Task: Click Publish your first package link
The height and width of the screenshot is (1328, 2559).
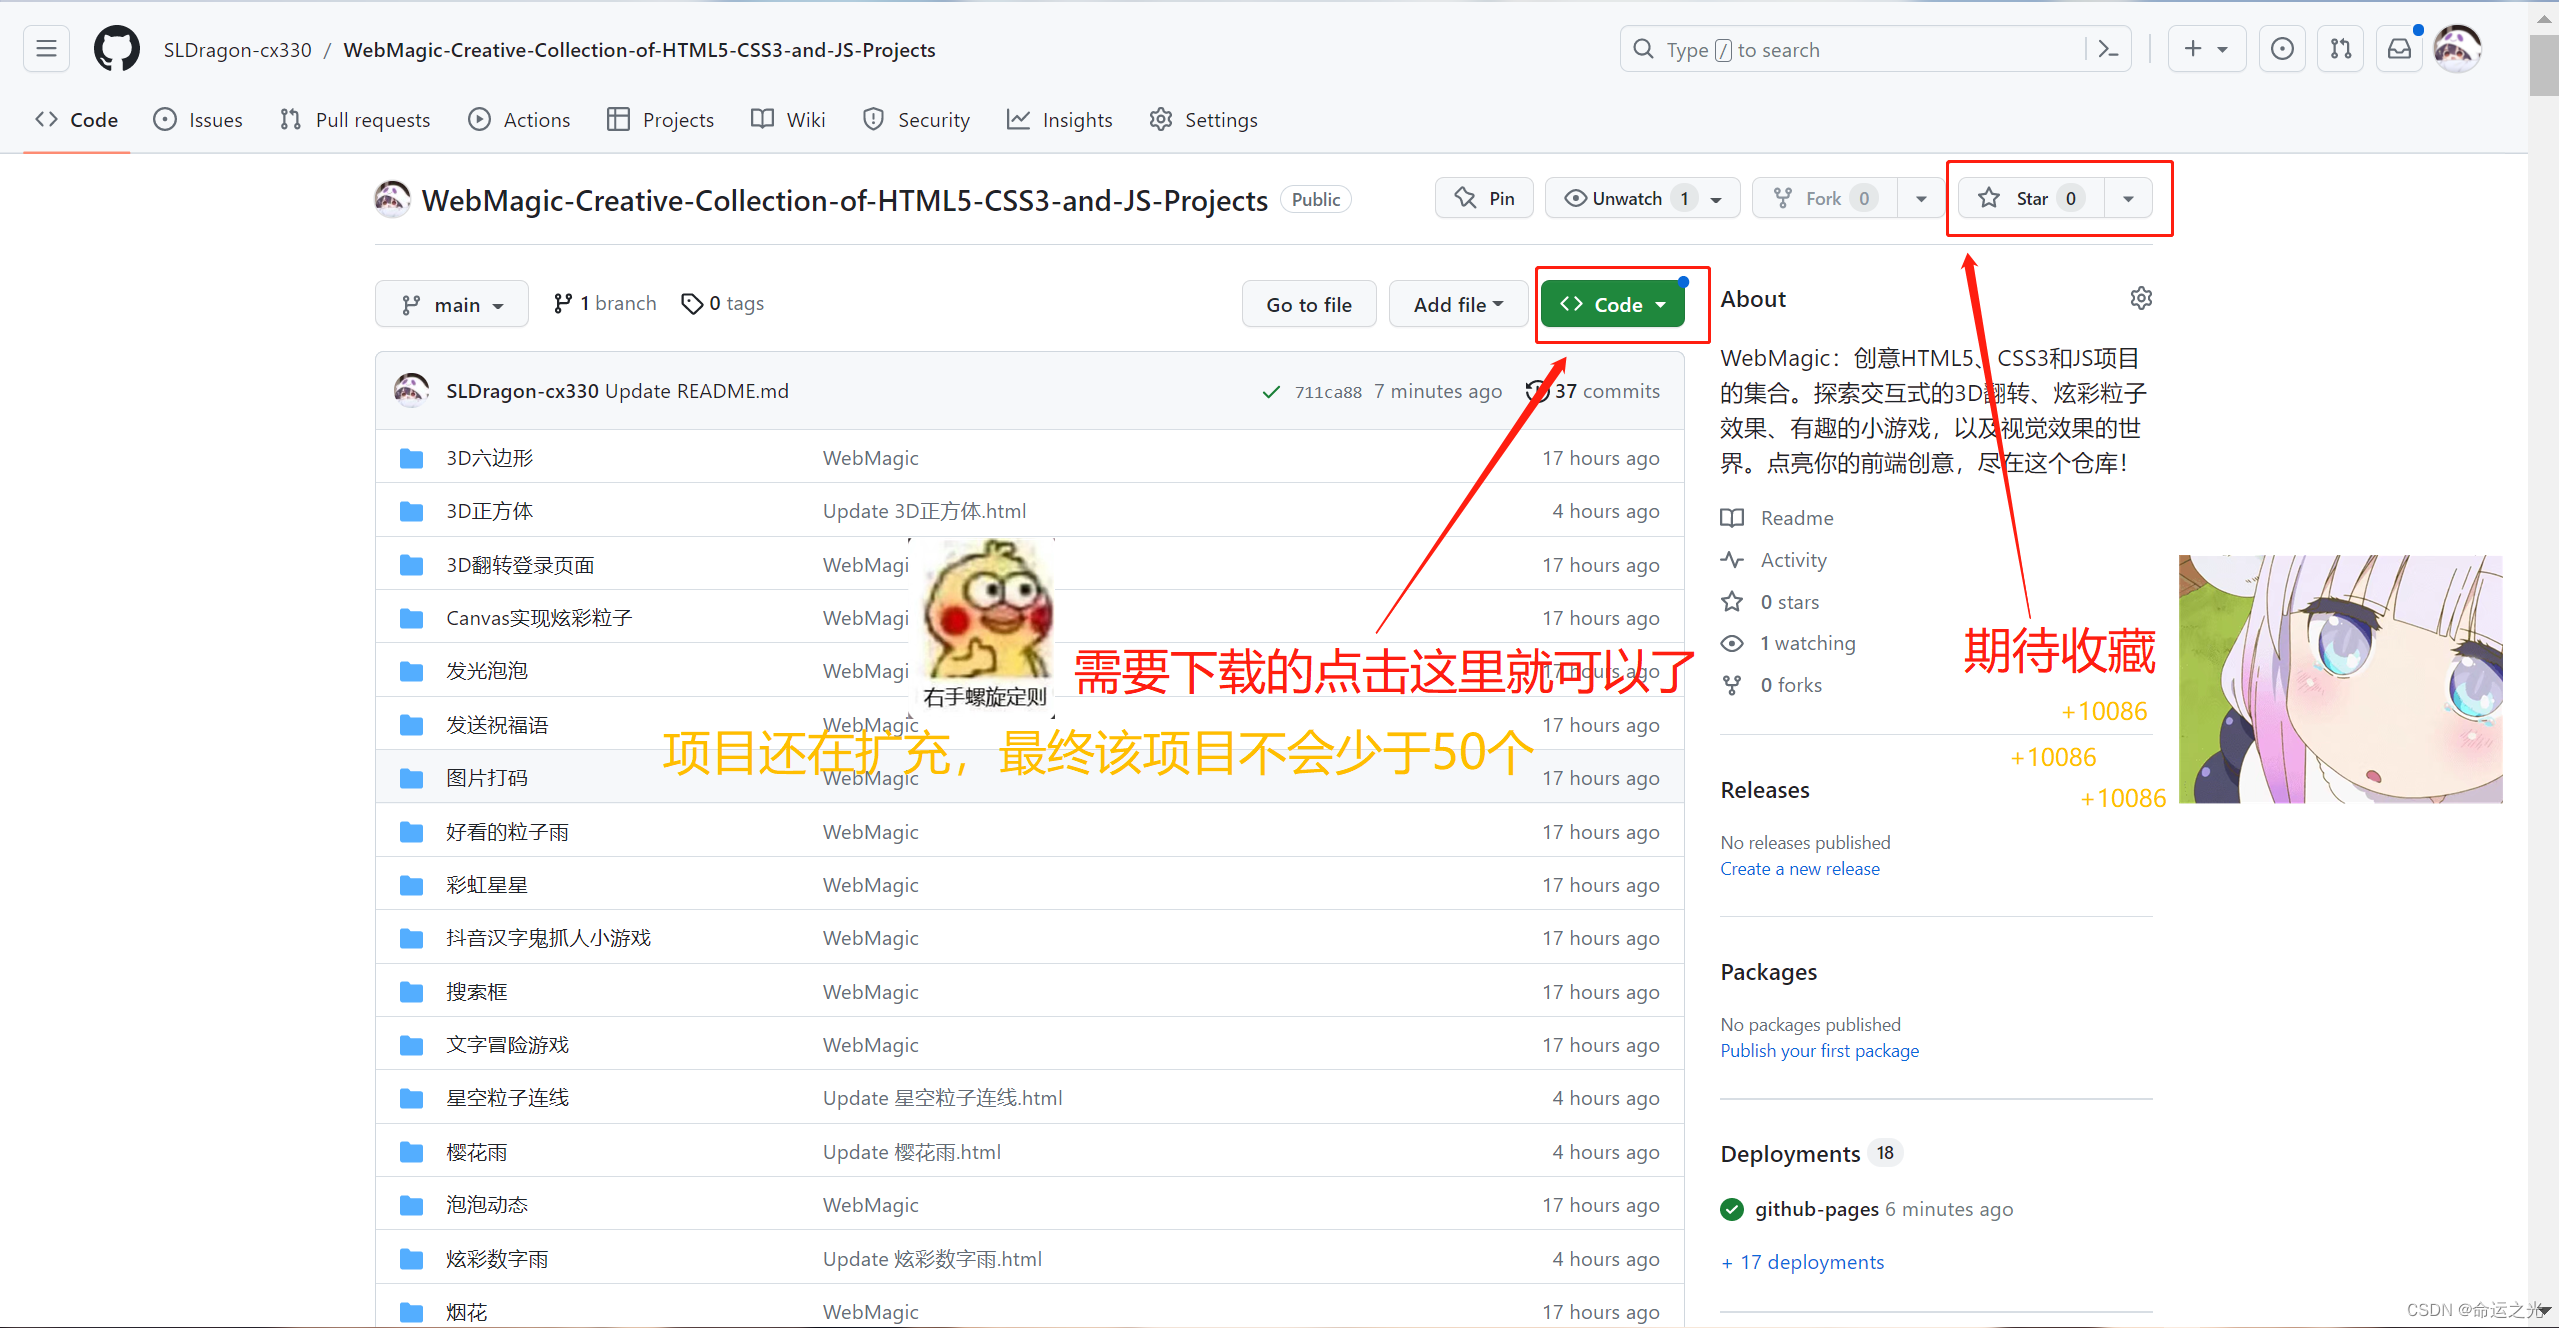Action: [x=1819, y=1051]
